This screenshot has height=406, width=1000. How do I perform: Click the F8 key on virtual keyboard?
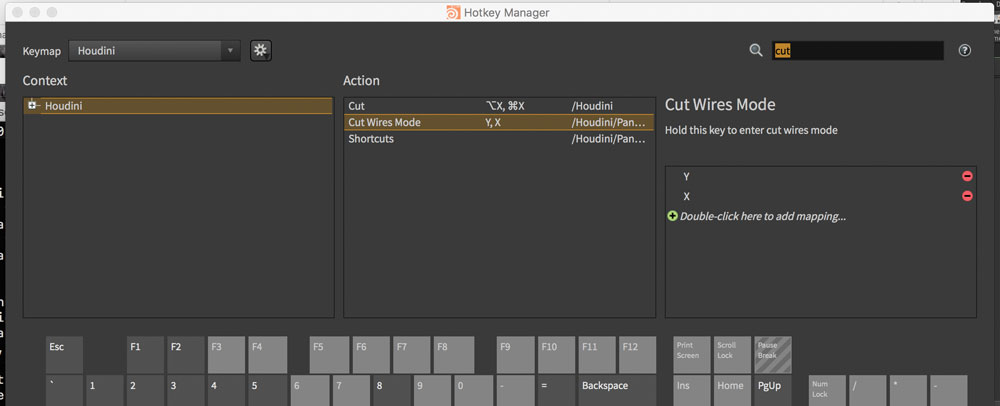click(453, 355)
